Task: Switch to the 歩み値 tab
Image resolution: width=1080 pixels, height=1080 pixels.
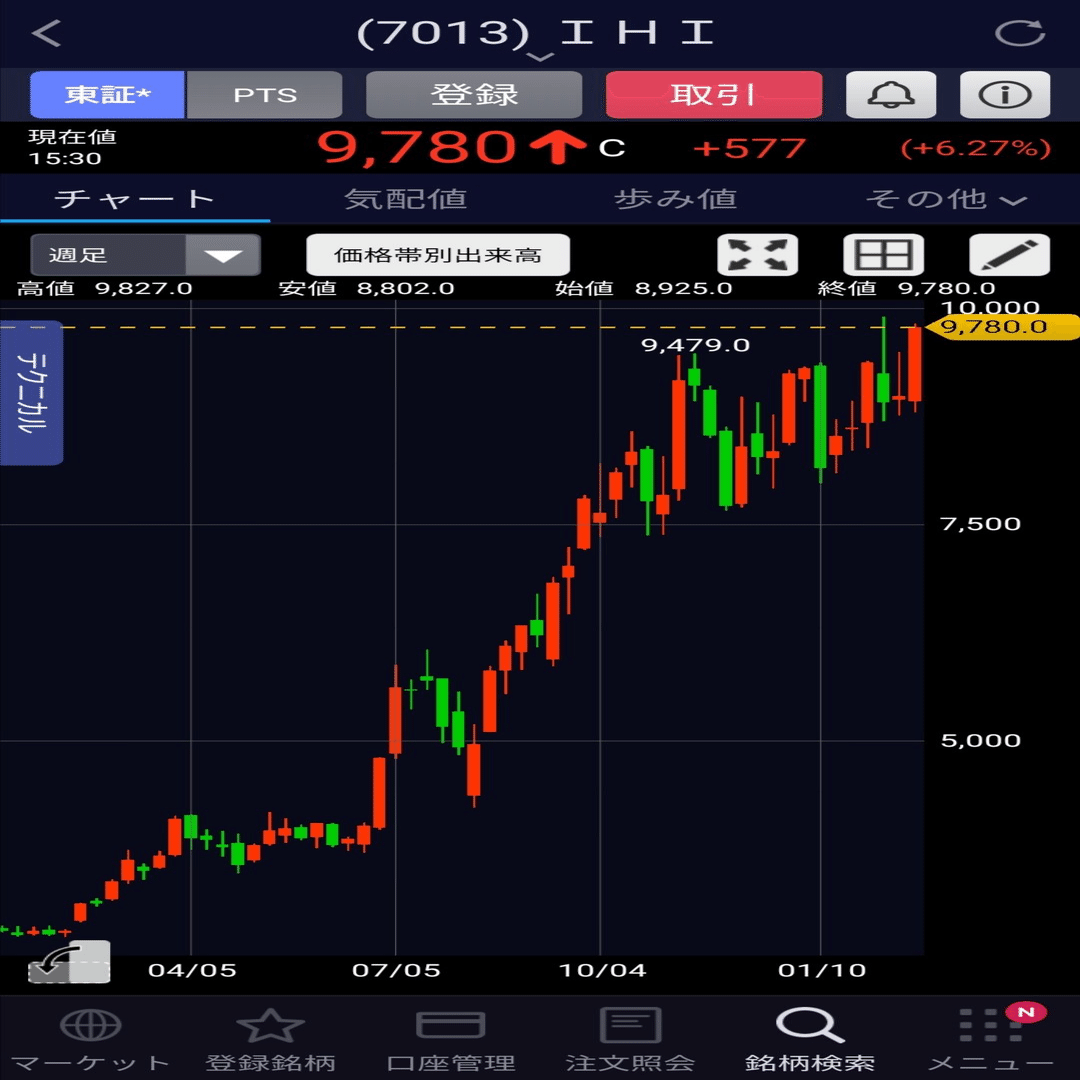Action: [x=675, y=199]
